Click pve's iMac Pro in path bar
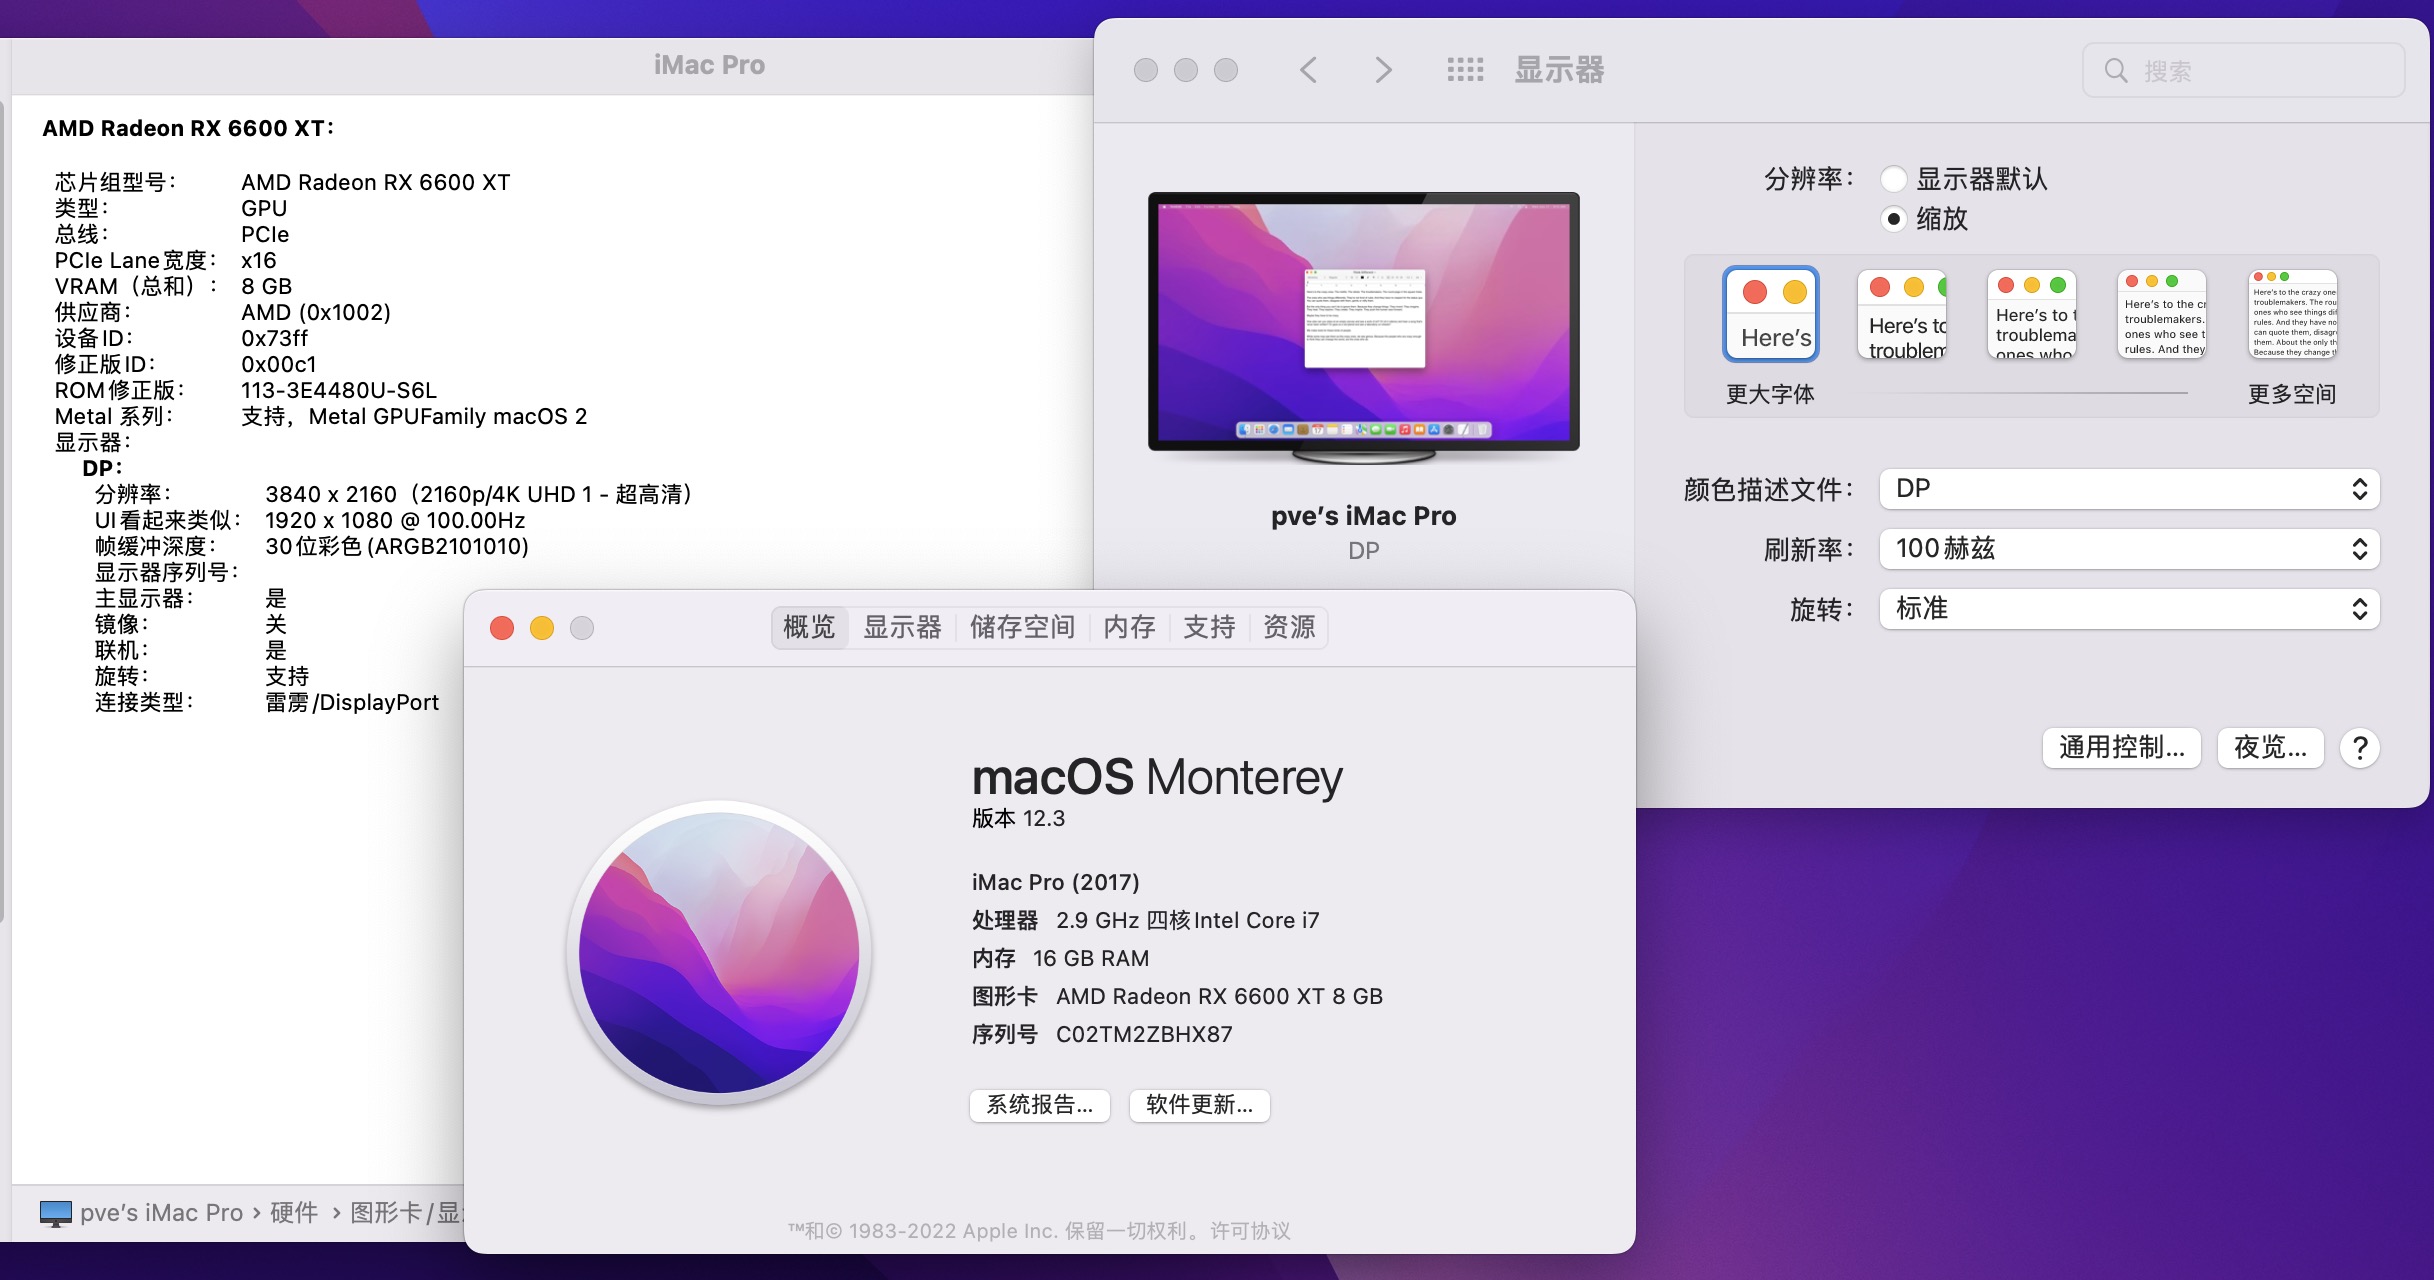 161,1213
